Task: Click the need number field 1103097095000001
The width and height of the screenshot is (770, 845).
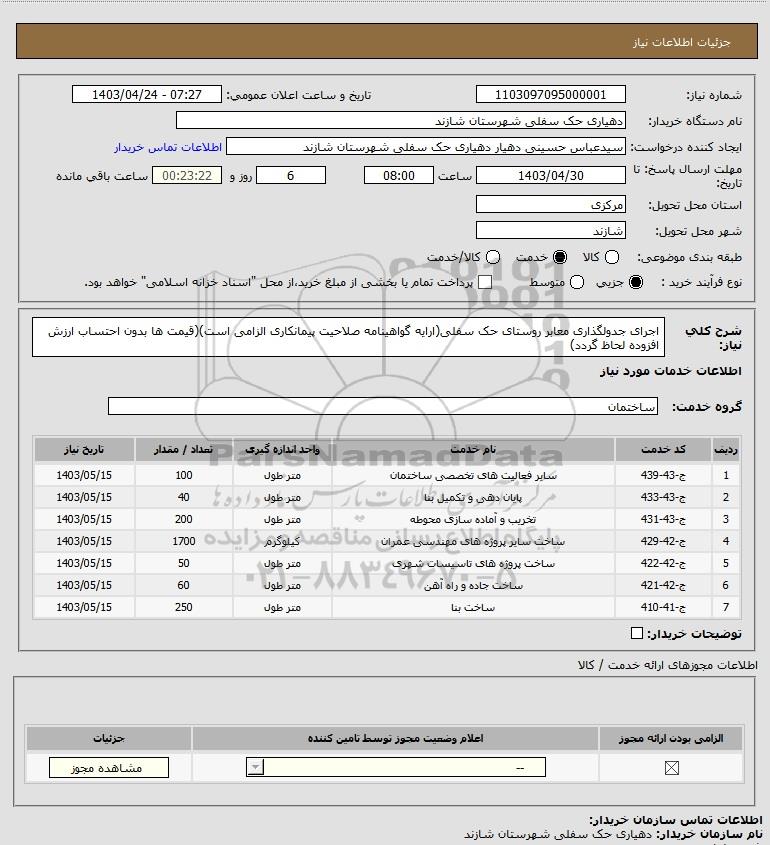Action: pos(551,95)
